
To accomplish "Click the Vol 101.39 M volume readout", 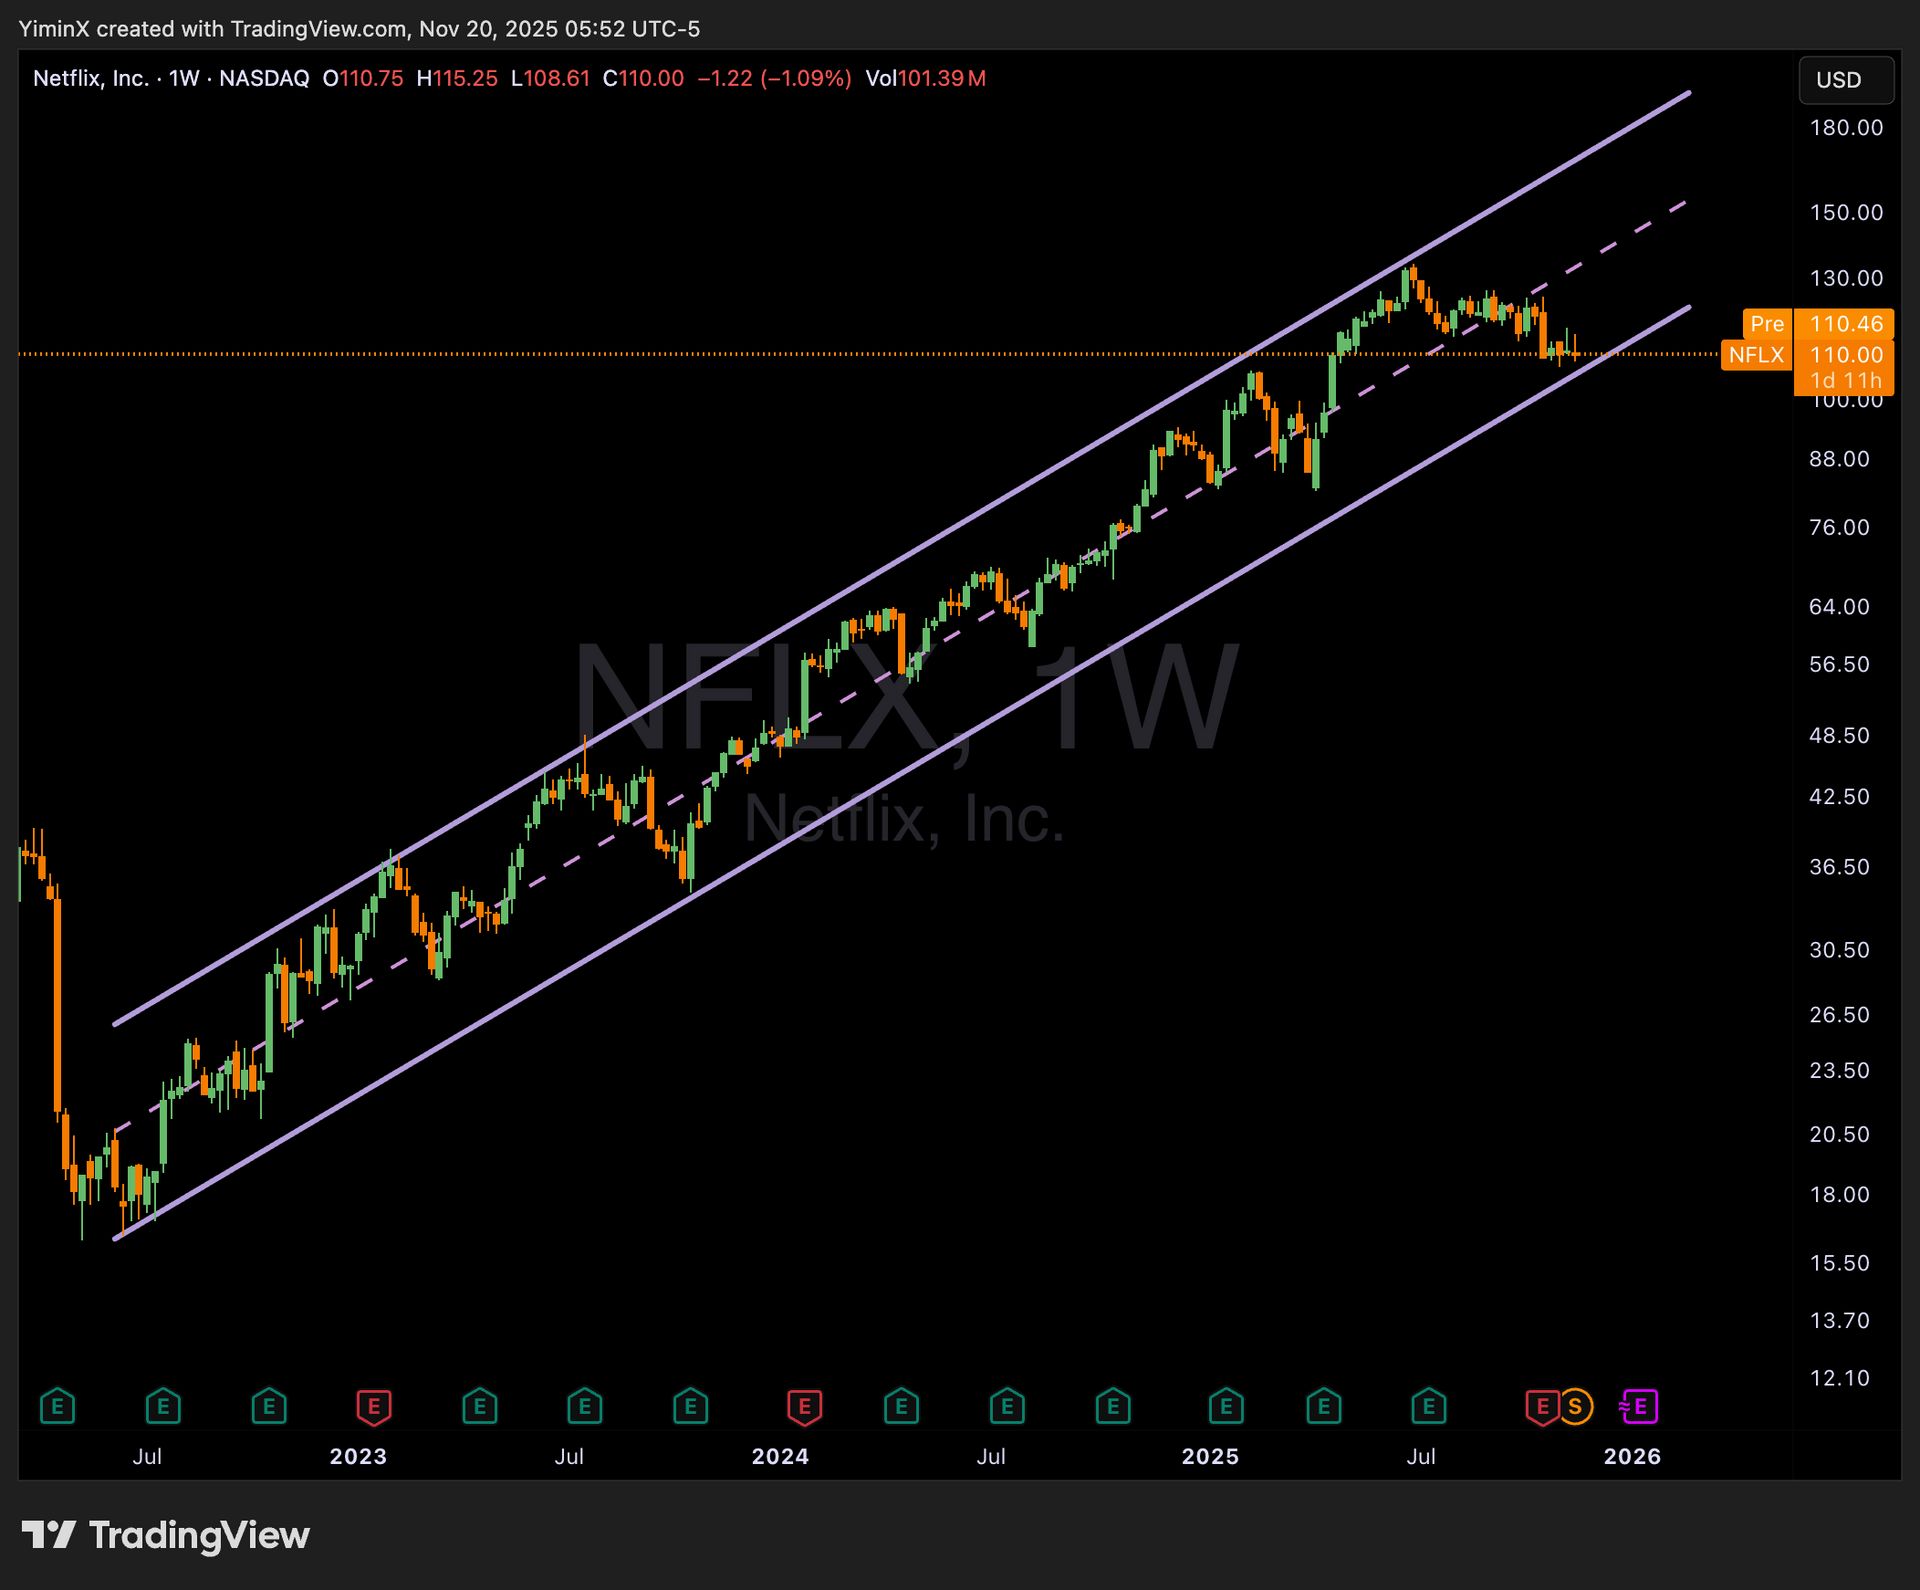I will tap(925, 78).
